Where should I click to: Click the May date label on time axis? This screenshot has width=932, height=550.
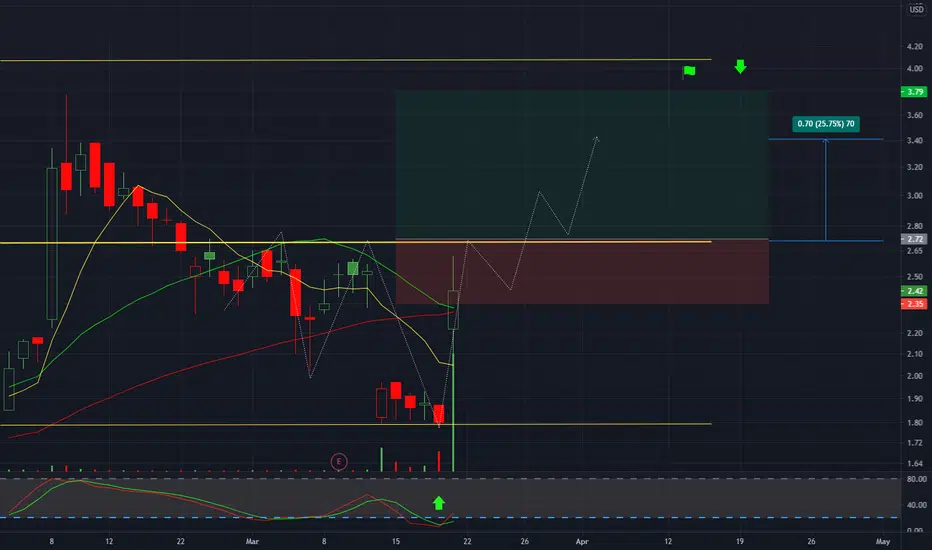tap(883, 542)
